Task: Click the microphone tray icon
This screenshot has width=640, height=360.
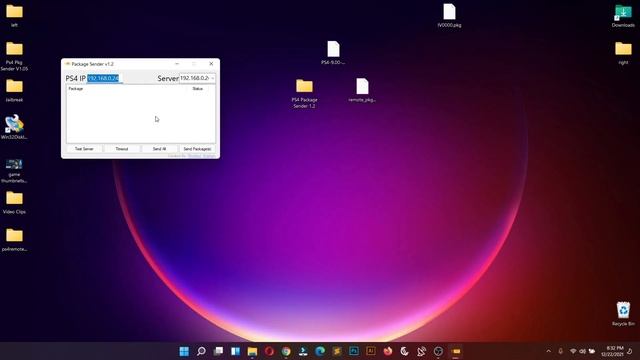Action: click(560, 351)
